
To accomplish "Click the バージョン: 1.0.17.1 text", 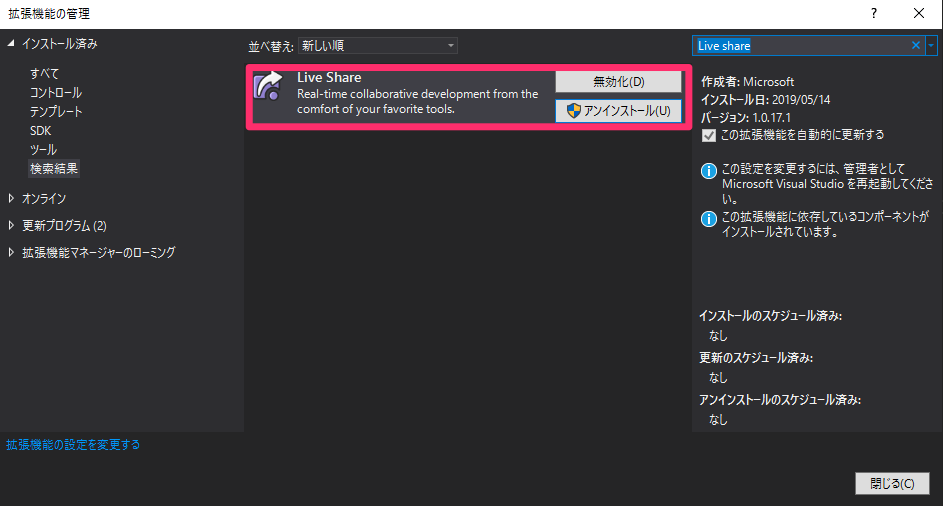I will pos(746,117).
